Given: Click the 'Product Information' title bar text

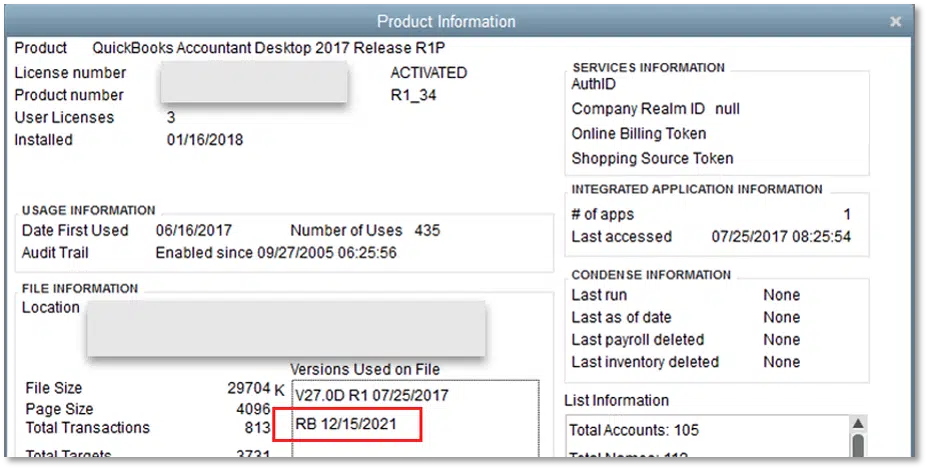Looking at the screenshot, I should 446,22.
